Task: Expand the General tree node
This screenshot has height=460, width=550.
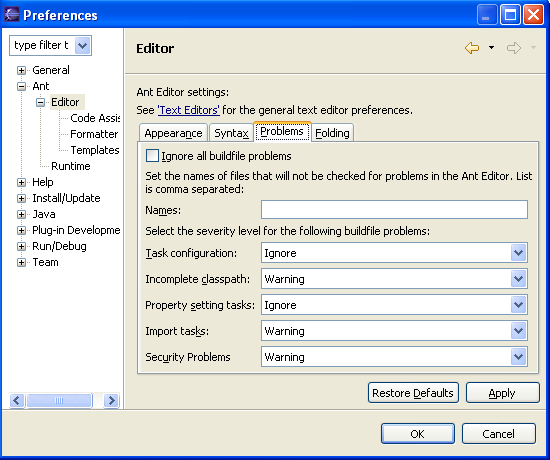Action: [x=21, y=70]
